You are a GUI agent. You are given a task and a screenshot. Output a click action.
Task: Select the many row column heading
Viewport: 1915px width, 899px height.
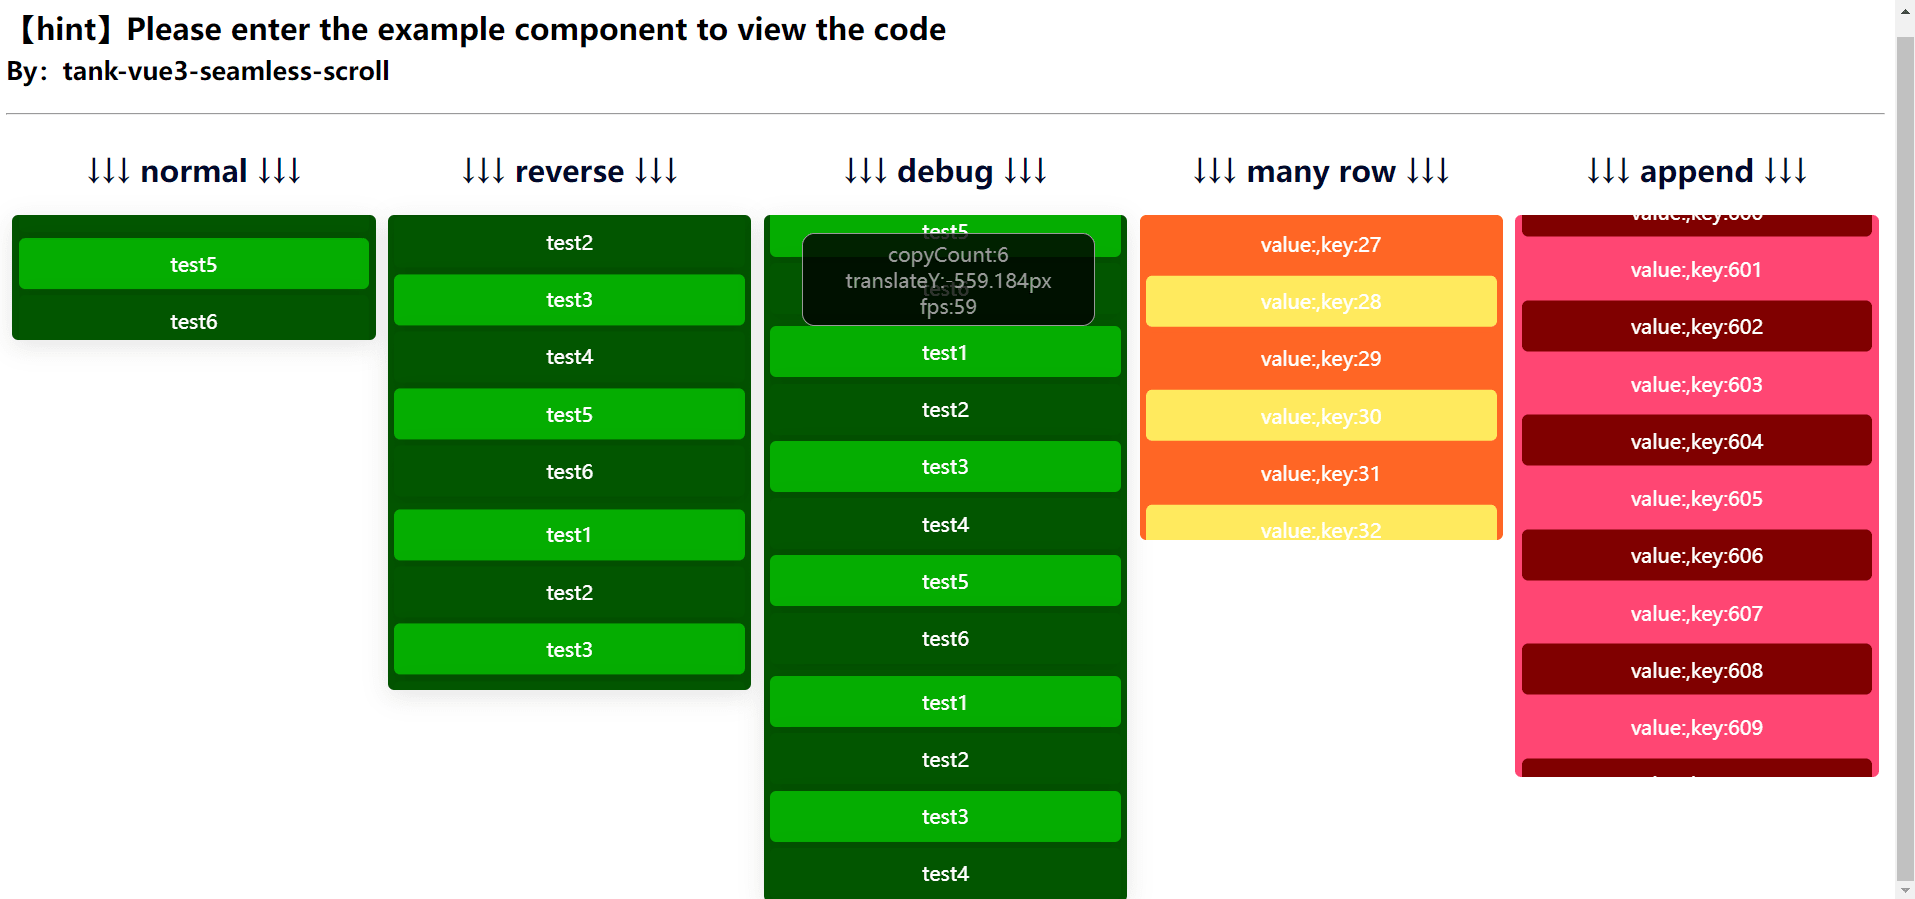click(x=1321, y=171)
